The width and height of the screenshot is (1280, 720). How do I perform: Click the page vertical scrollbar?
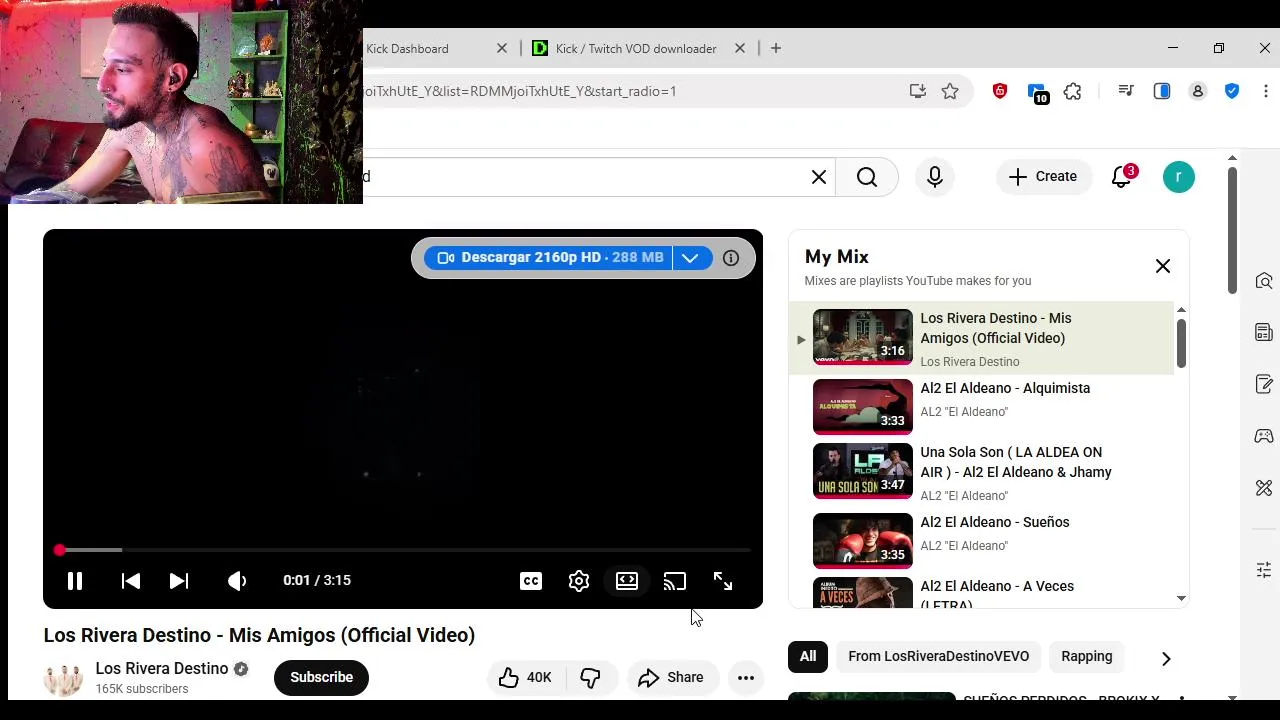pyautogui.click(x=1232, y=230)
